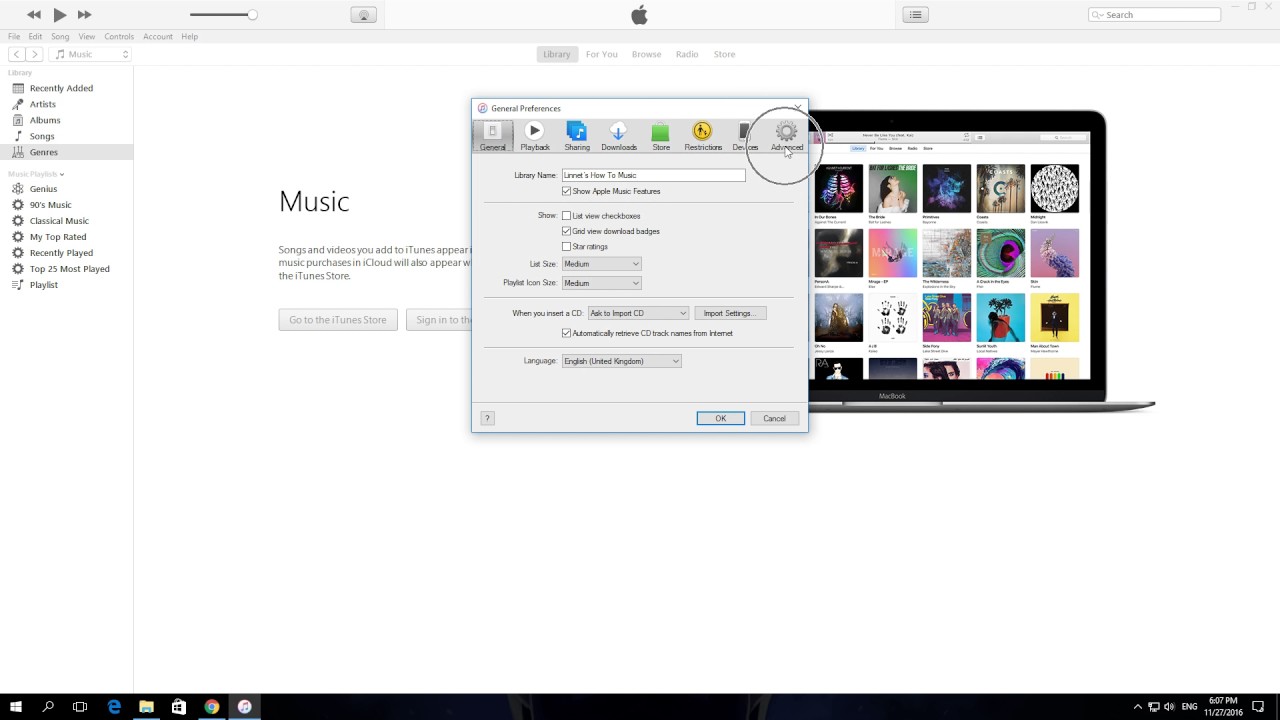
Task: Expand the Music Playlists section header
Action: point(36,174)
